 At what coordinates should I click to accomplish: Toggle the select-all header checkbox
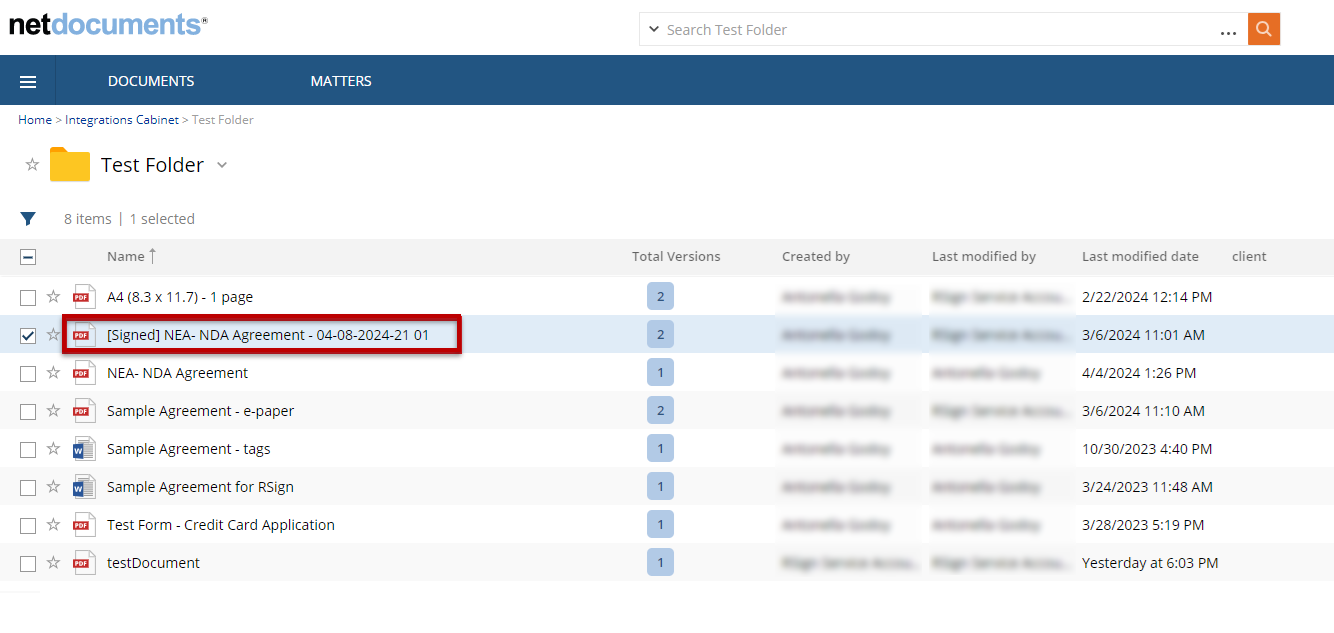point(28,257)
